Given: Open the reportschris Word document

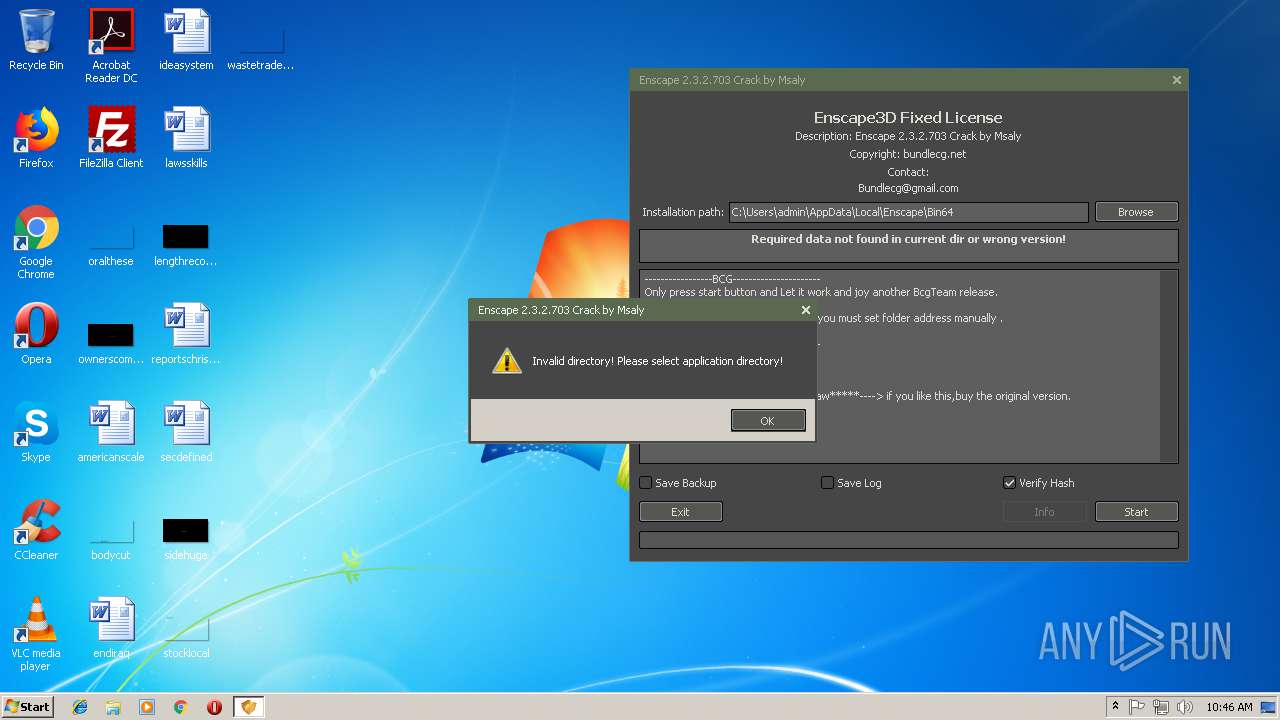Looking at the screenshot, I should (x=186, y=334).
